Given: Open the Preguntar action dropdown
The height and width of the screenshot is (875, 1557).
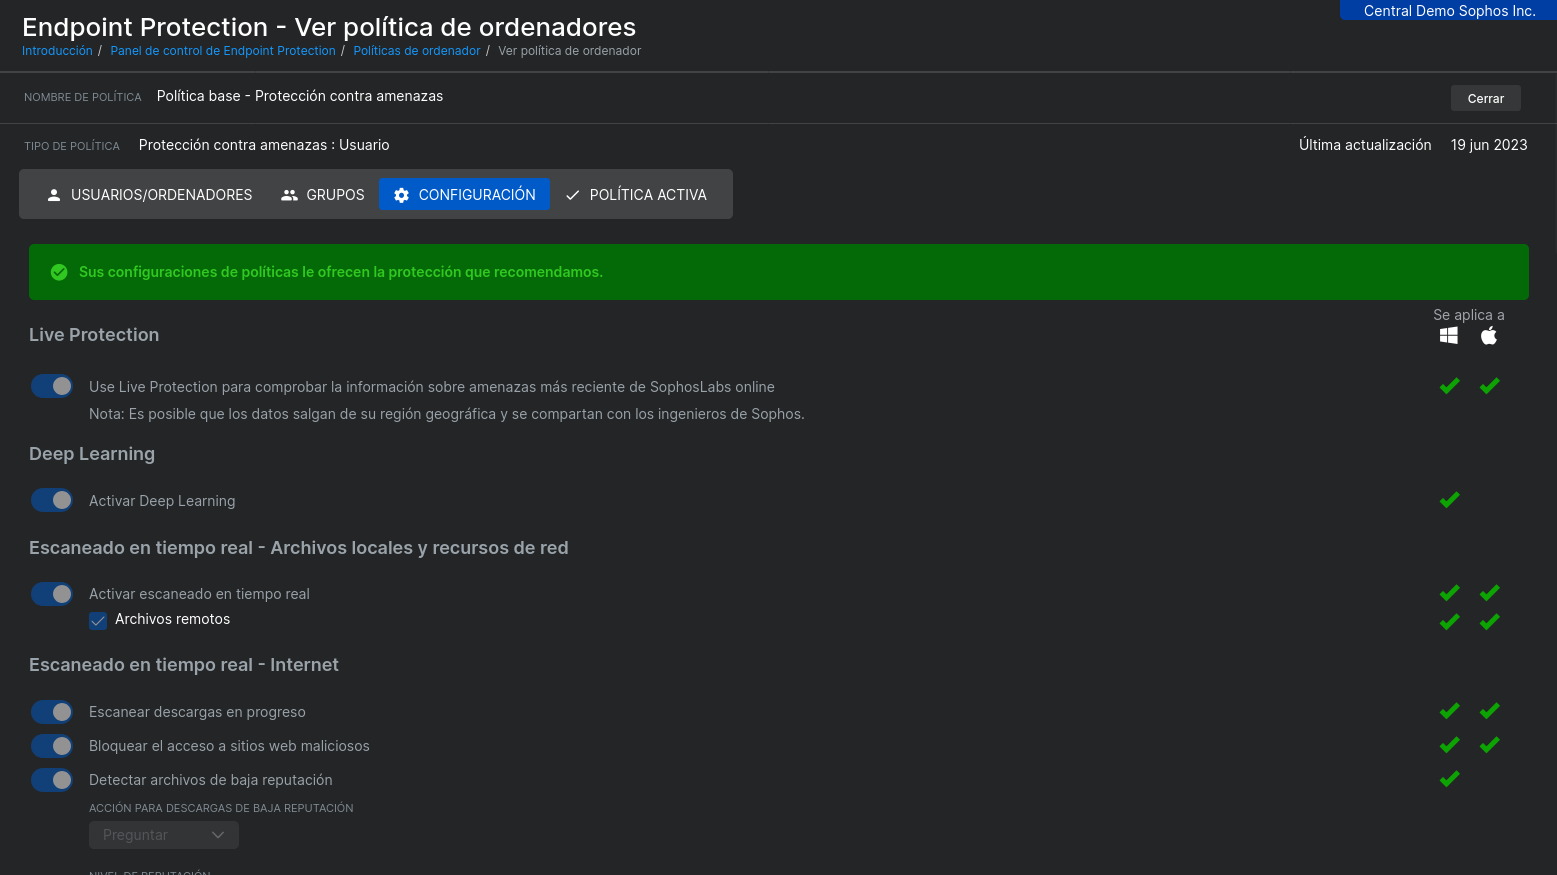Looking at the screenshot, I should [x=164, y=835].
